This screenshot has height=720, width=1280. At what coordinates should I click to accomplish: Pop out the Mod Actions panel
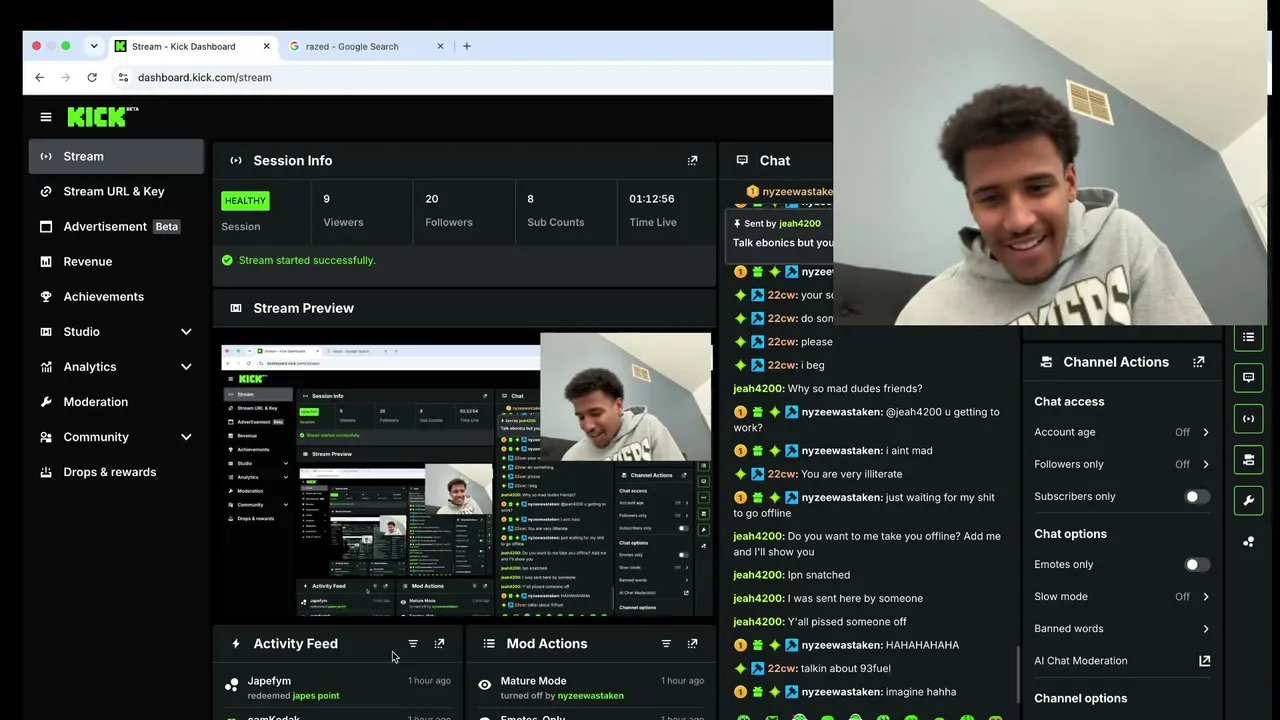click(692, 644)
